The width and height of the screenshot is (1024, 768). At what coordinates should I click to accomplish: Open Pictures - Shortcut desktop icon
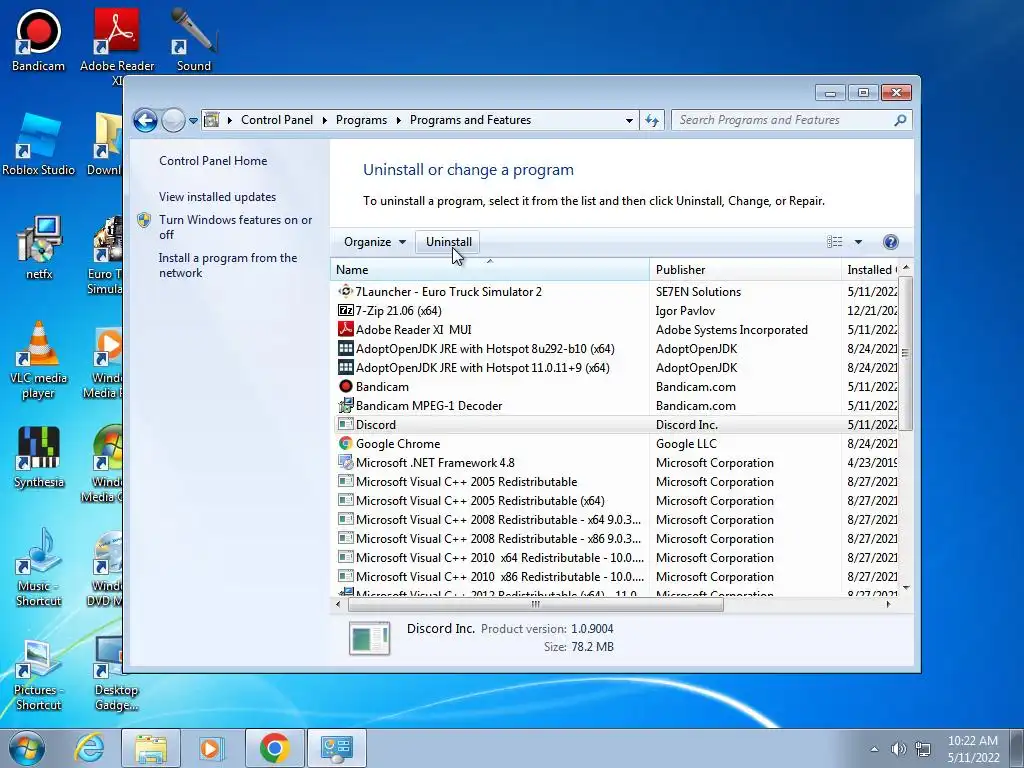coord(39,675)
